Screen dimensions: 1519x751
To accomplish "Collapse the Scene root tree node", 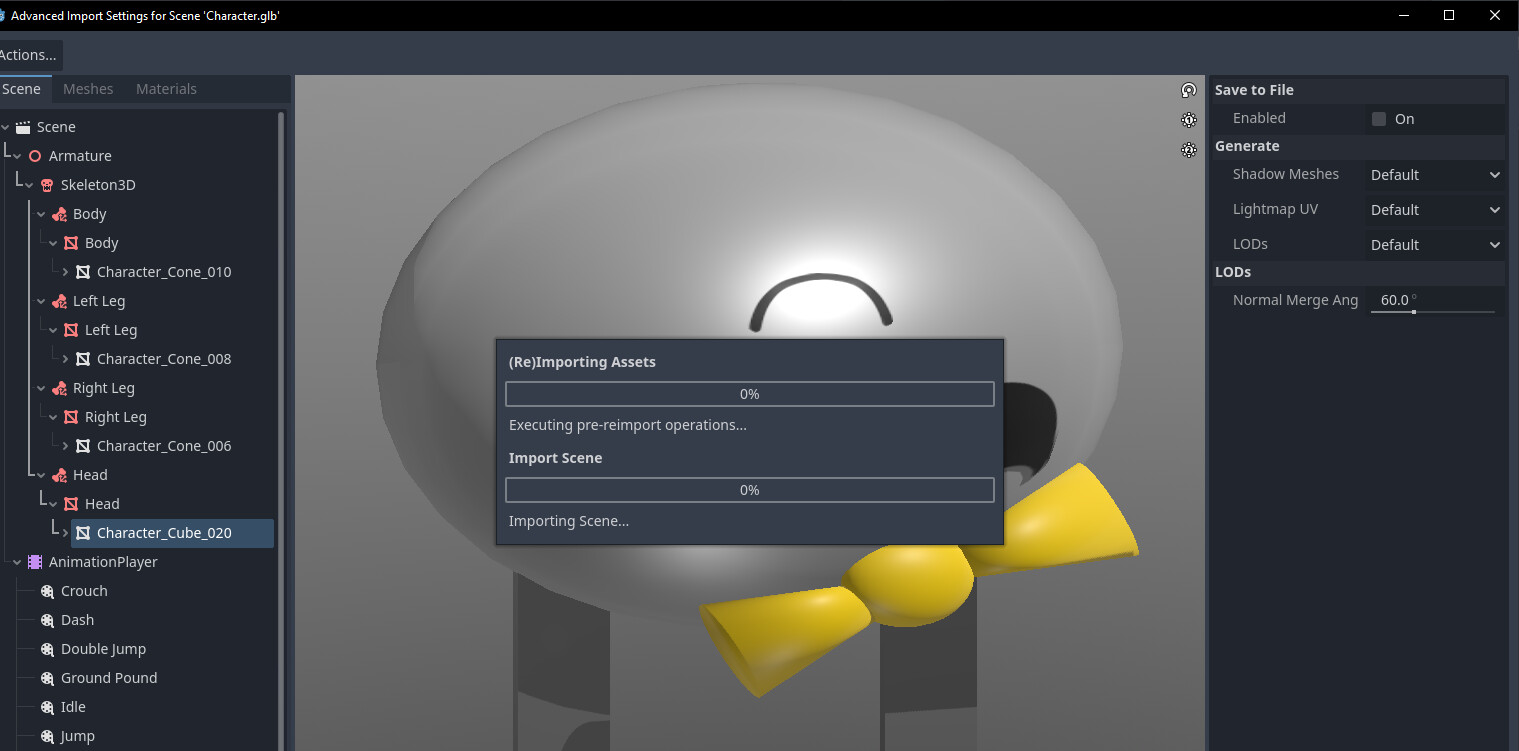I will (6, 127).
